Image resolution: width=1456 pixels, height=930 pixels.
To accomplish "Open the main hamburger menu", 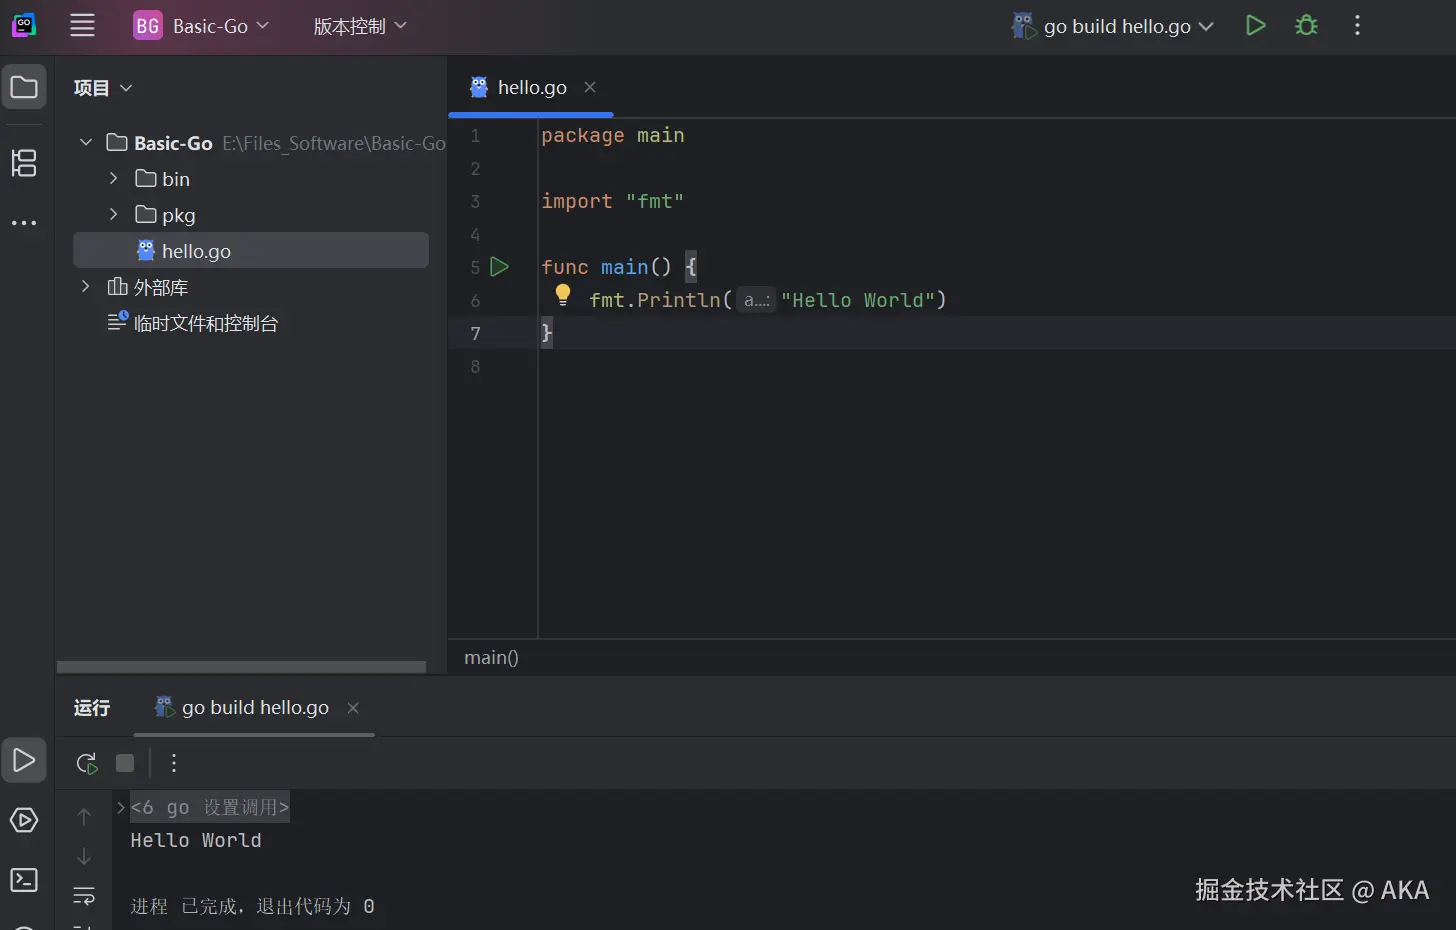I will [82, 26].
